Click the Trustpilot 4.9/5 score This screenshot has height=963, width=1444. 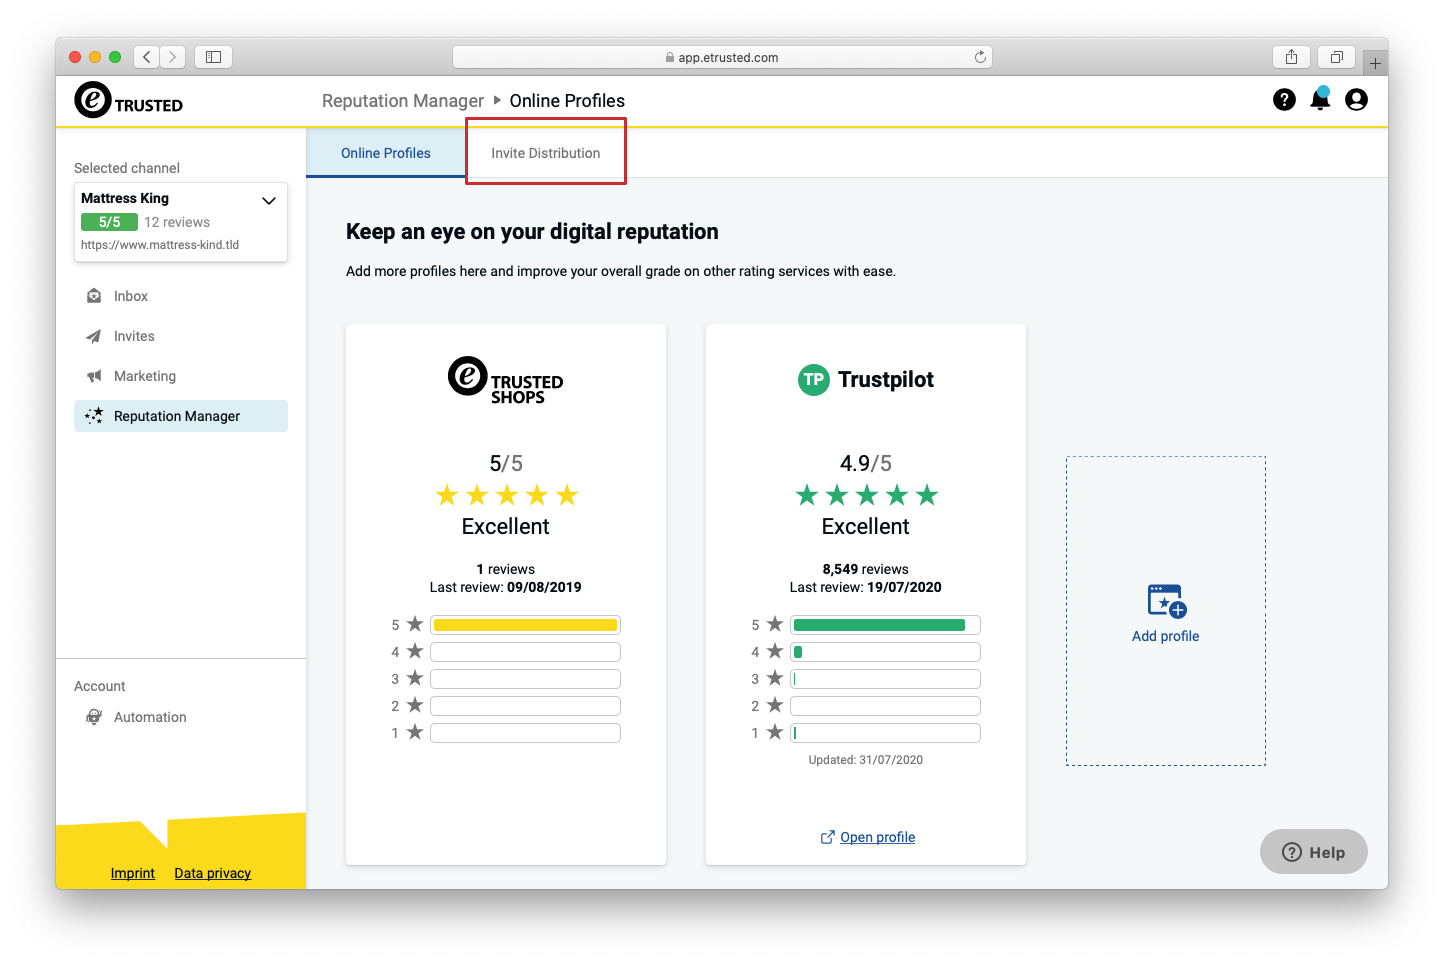866,463
